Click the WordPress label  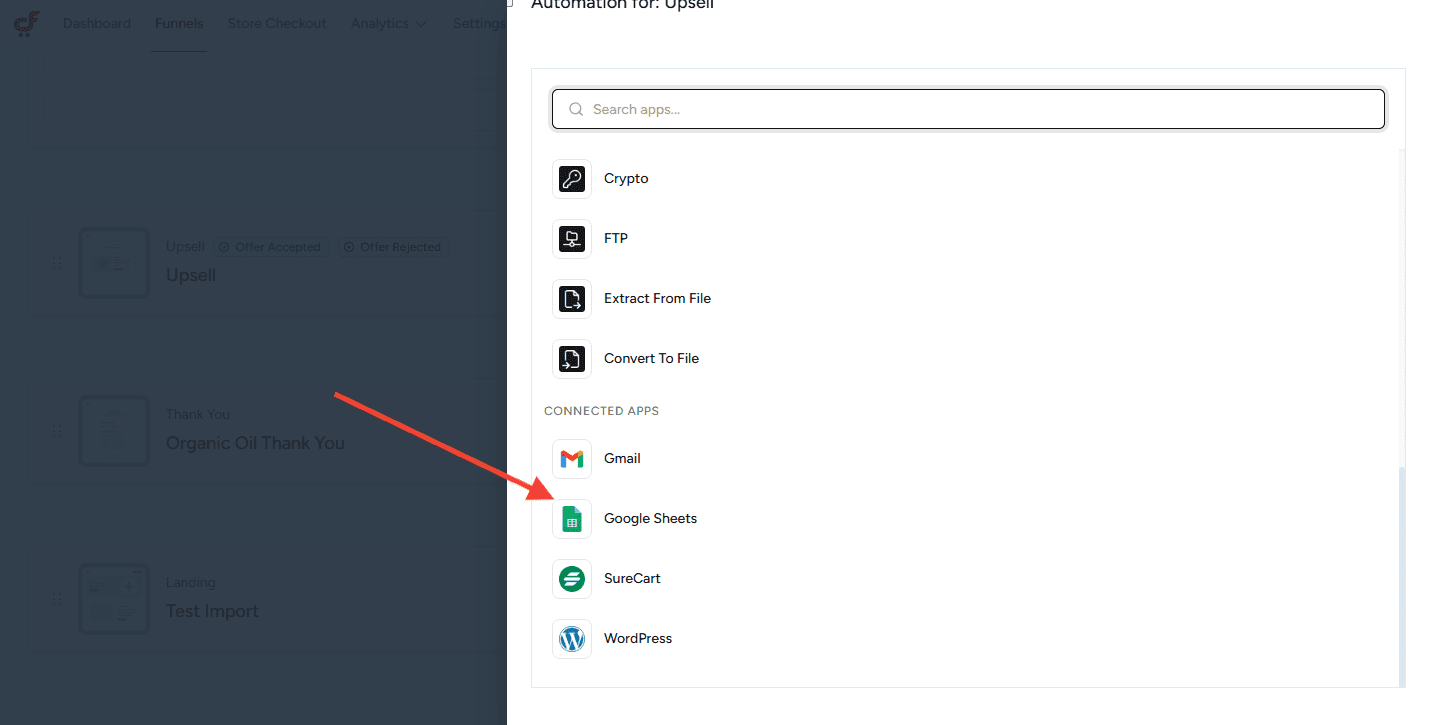coord(638,639)
